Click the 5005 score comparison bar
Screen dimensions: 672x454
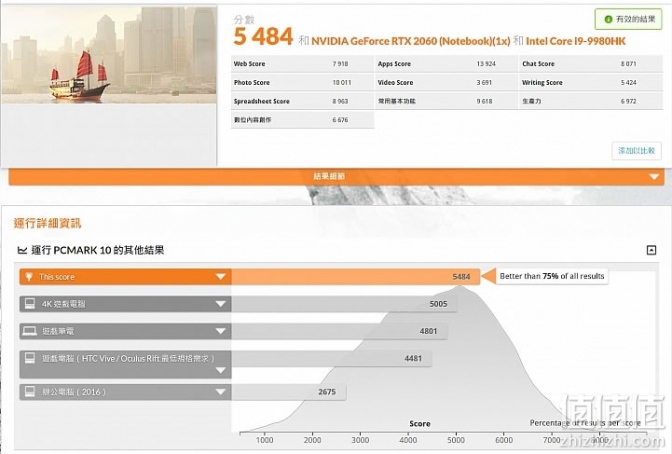click(344, 304)
